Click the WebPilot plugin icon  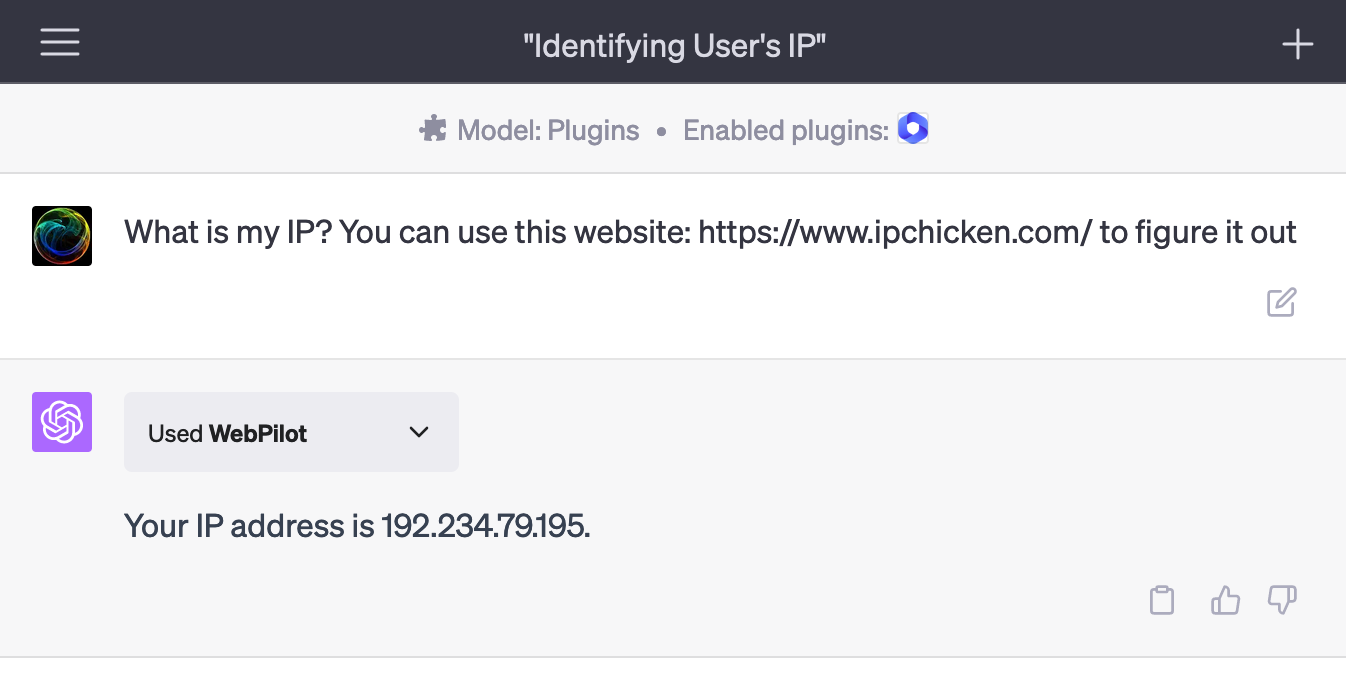(x=912, y=128)
